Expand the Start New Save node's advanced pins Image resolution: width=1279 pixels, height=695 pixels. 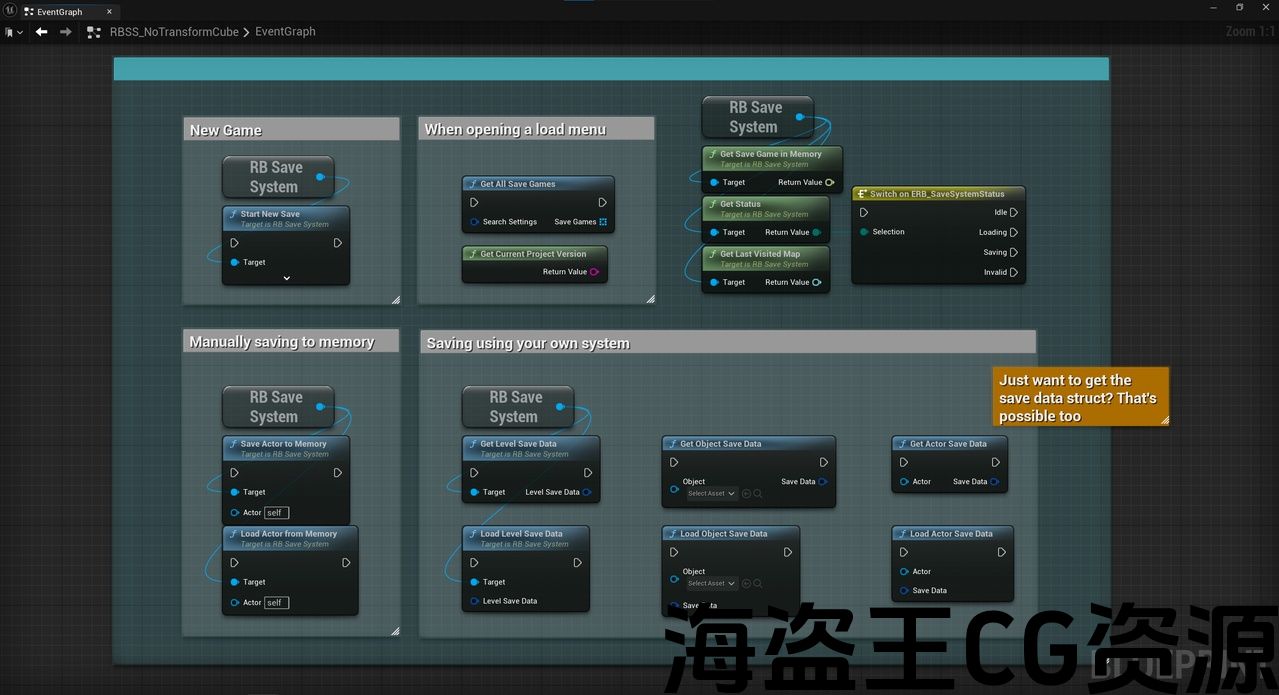[x=286, y=278]
